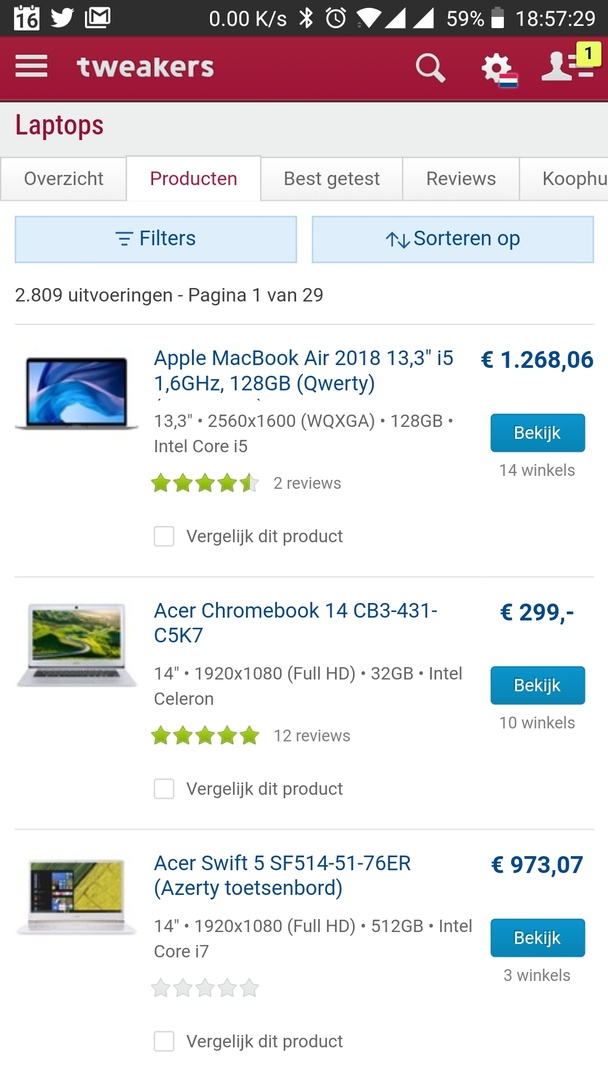Open settings gear with Dutch flag

pyautogui.click(x=497, y=69)
